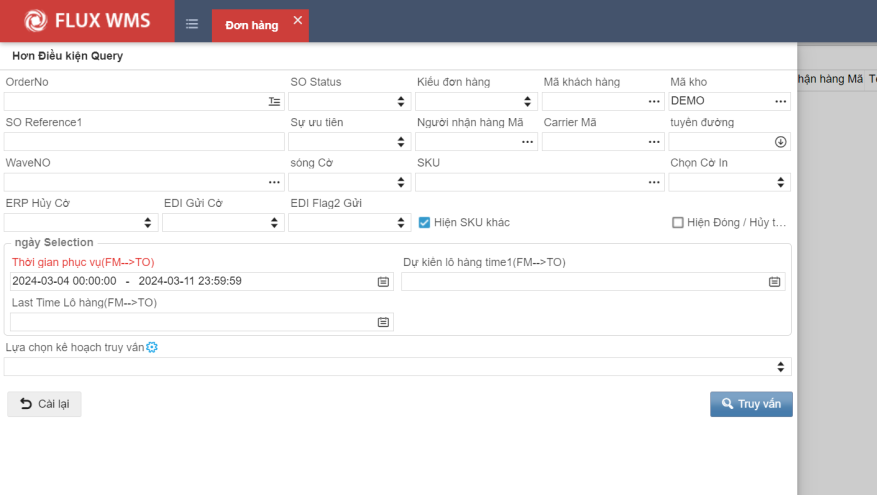The width and height of the screenshot is (877, 495).
Task: Open Carrier Mã lookup dots
Action: pyautogui.click(x=654, y=142)
